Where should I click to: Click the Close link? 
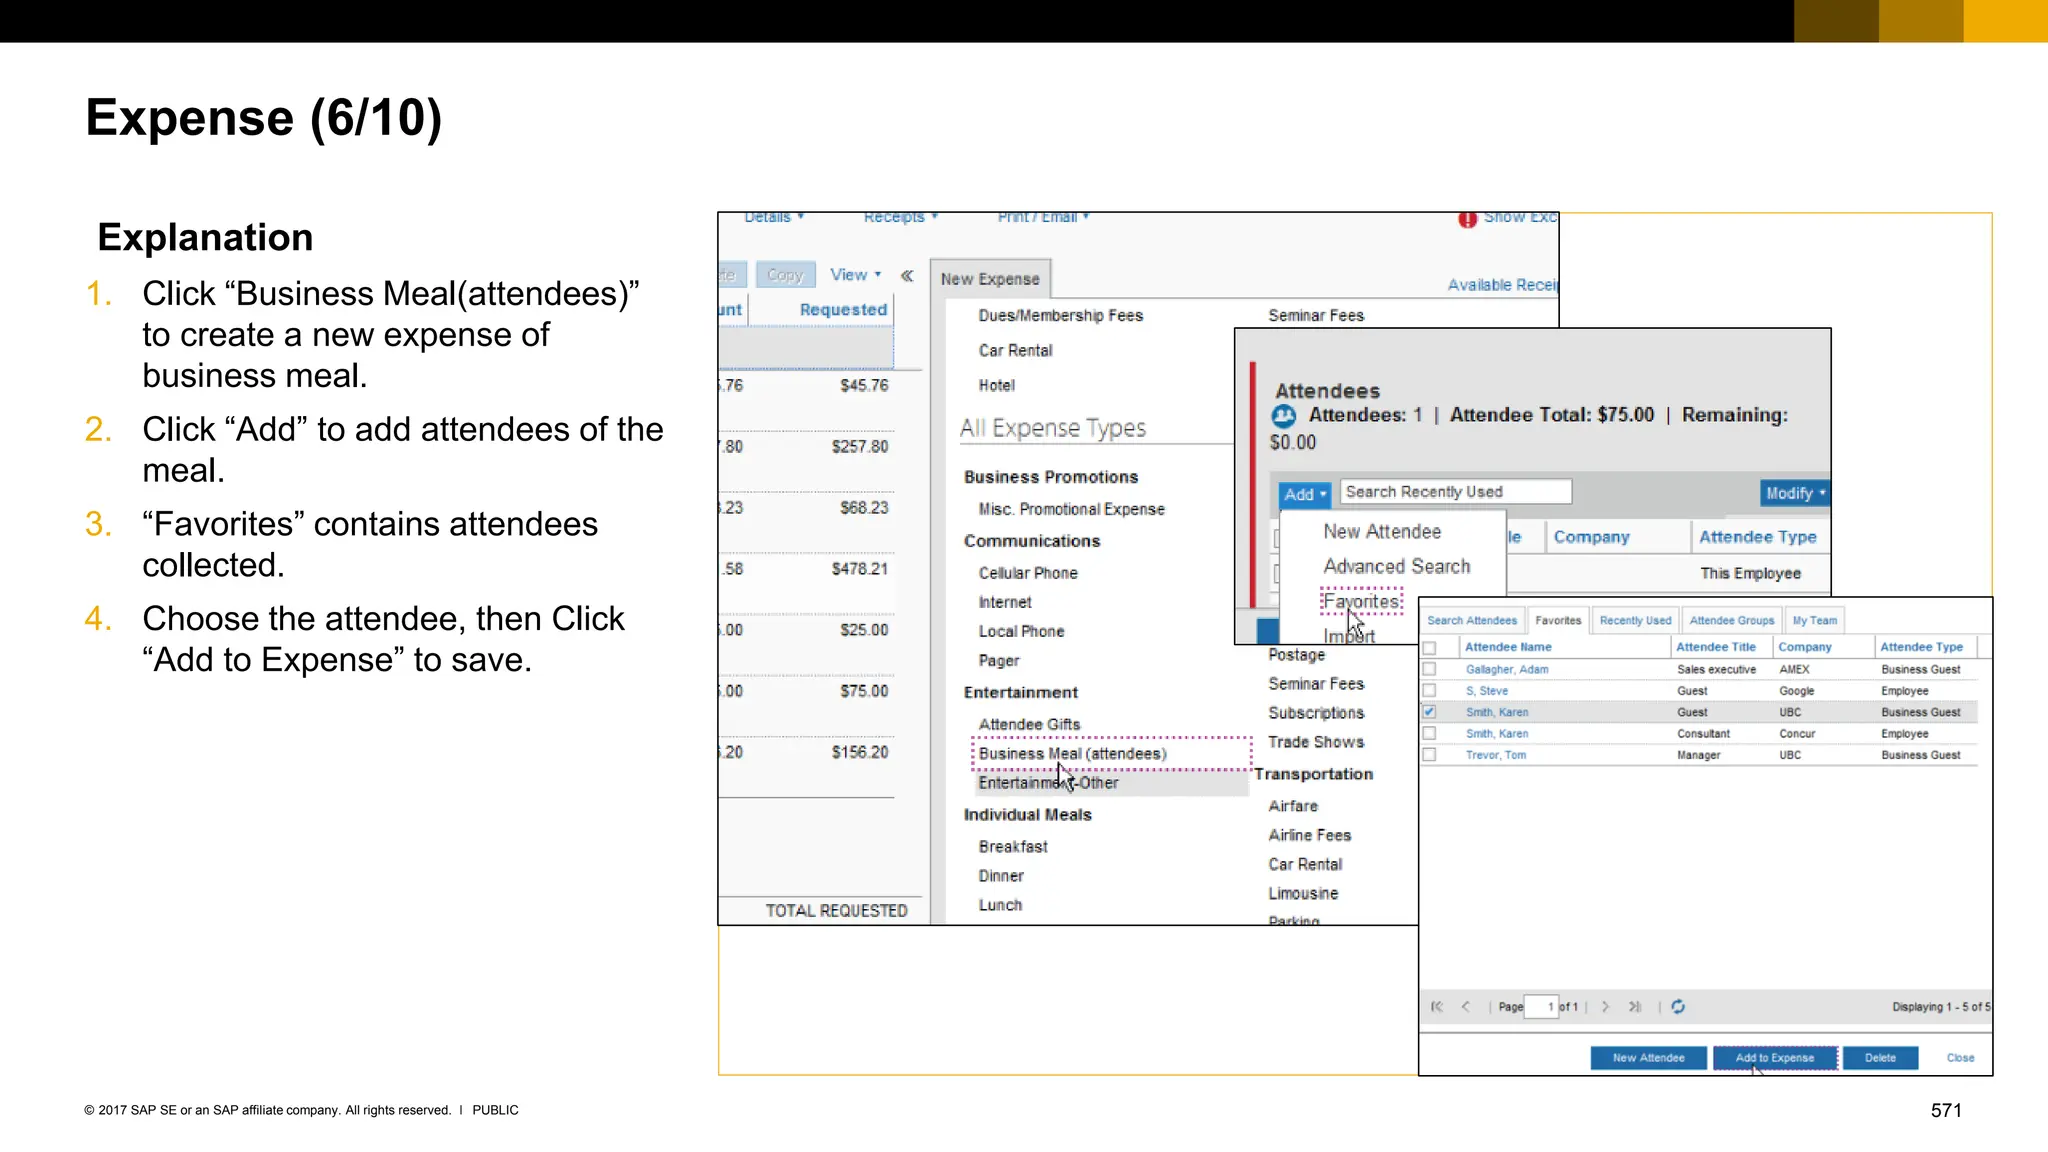pos(1960,1058)
